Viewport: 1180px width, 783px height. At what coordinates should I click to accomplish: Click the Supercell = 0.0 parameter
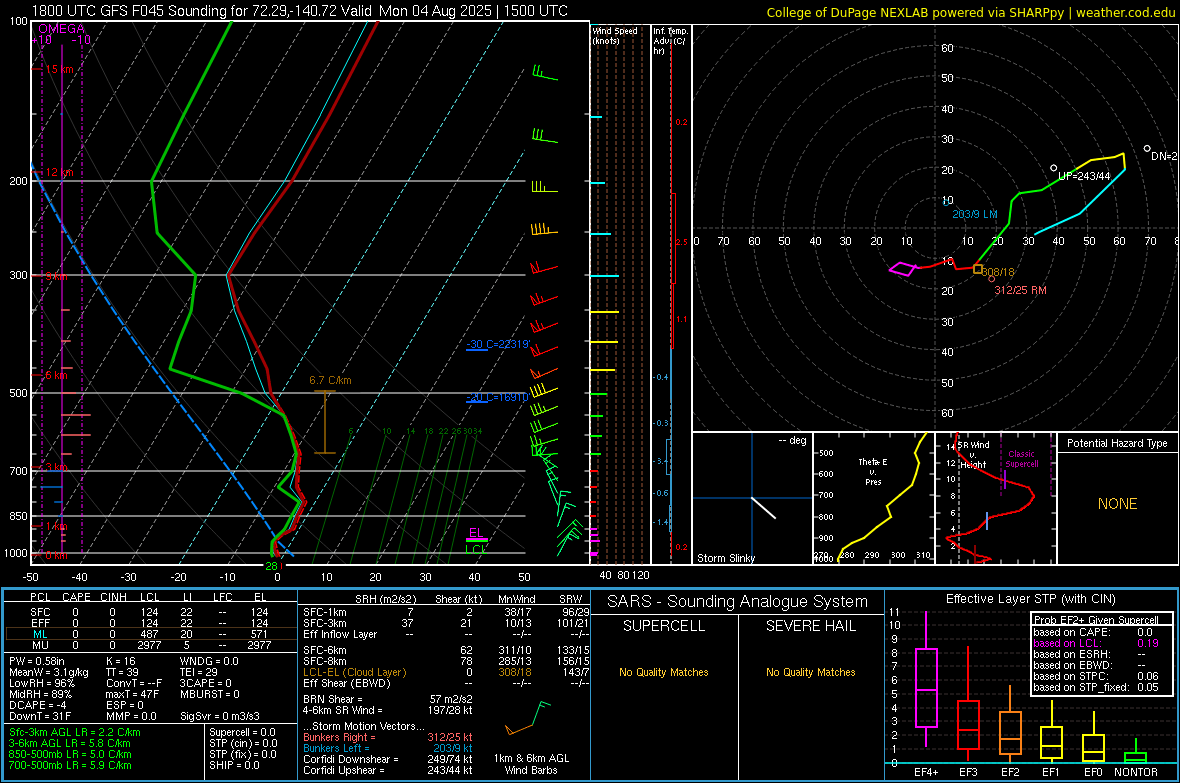[x=242, y=732]
